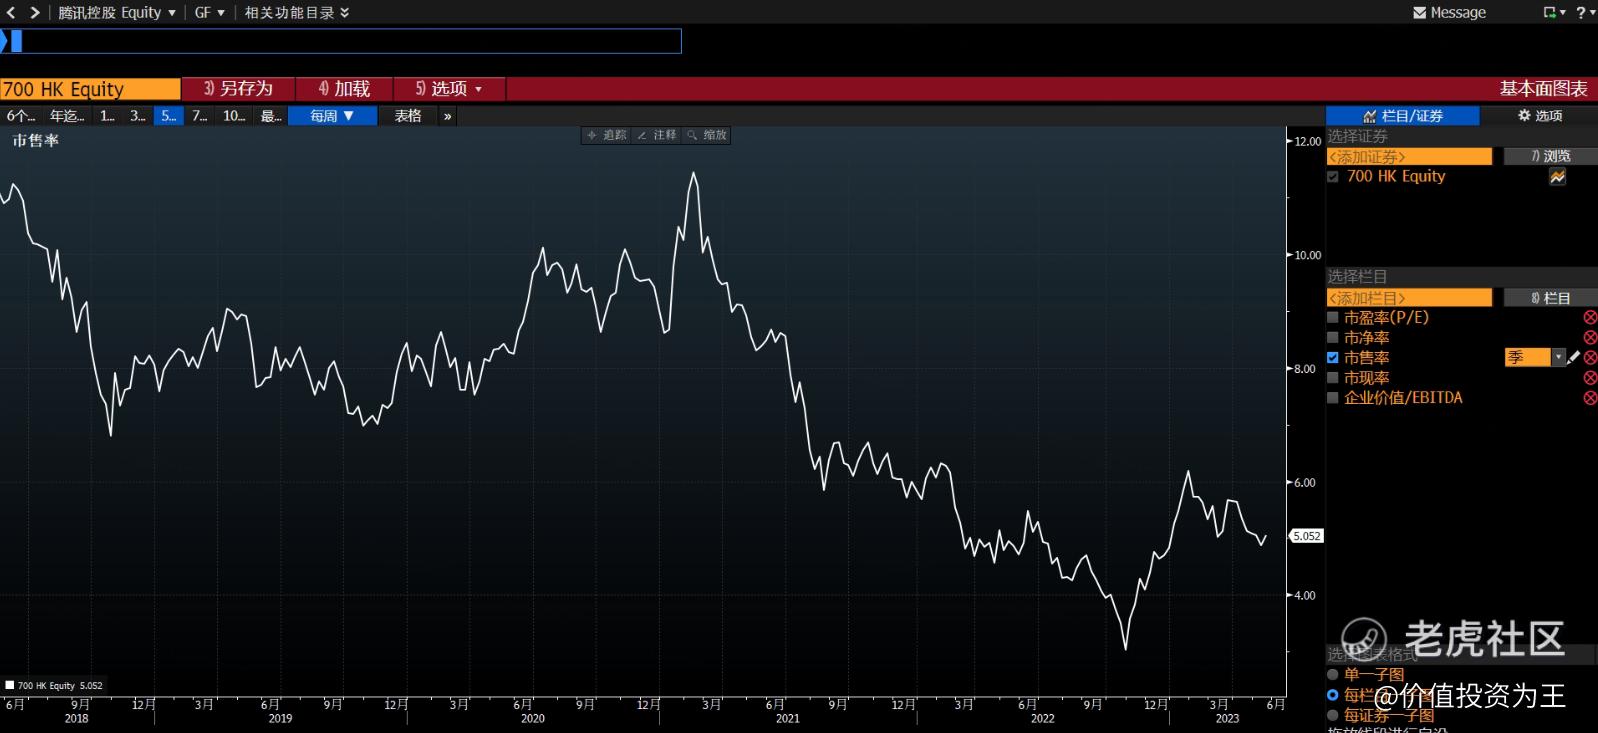Go forward with the right arrow

[x=35, y=13]
